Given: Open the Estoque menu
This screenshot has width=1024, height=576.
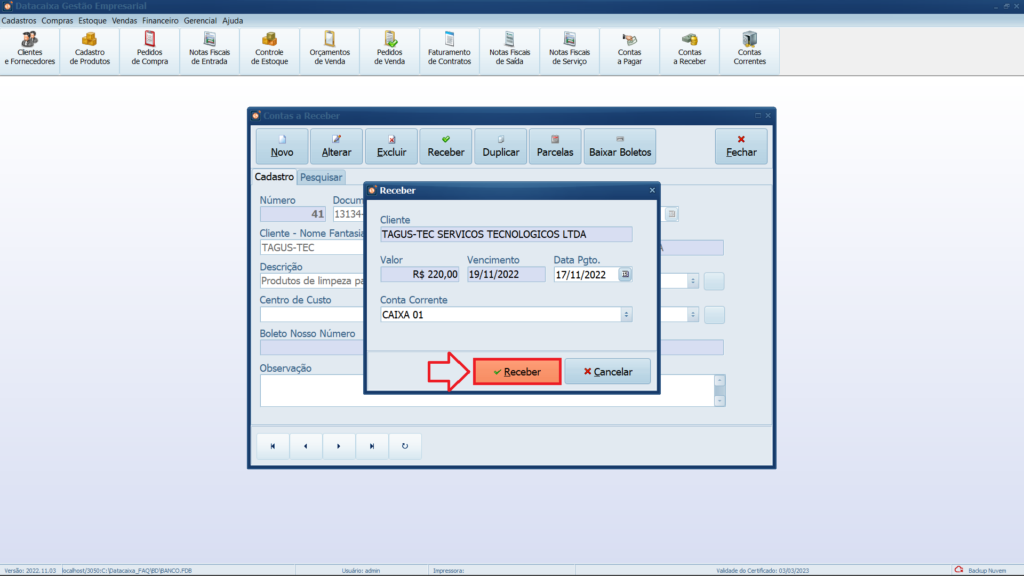Looking at the screenshot, I should tap(93, 20).
